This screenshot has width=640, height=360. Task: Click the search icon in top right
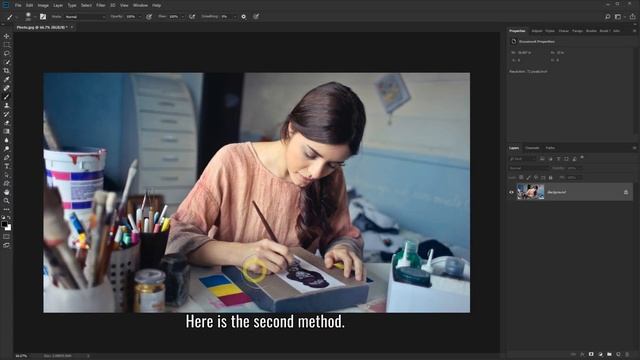(x=607, y=17)
